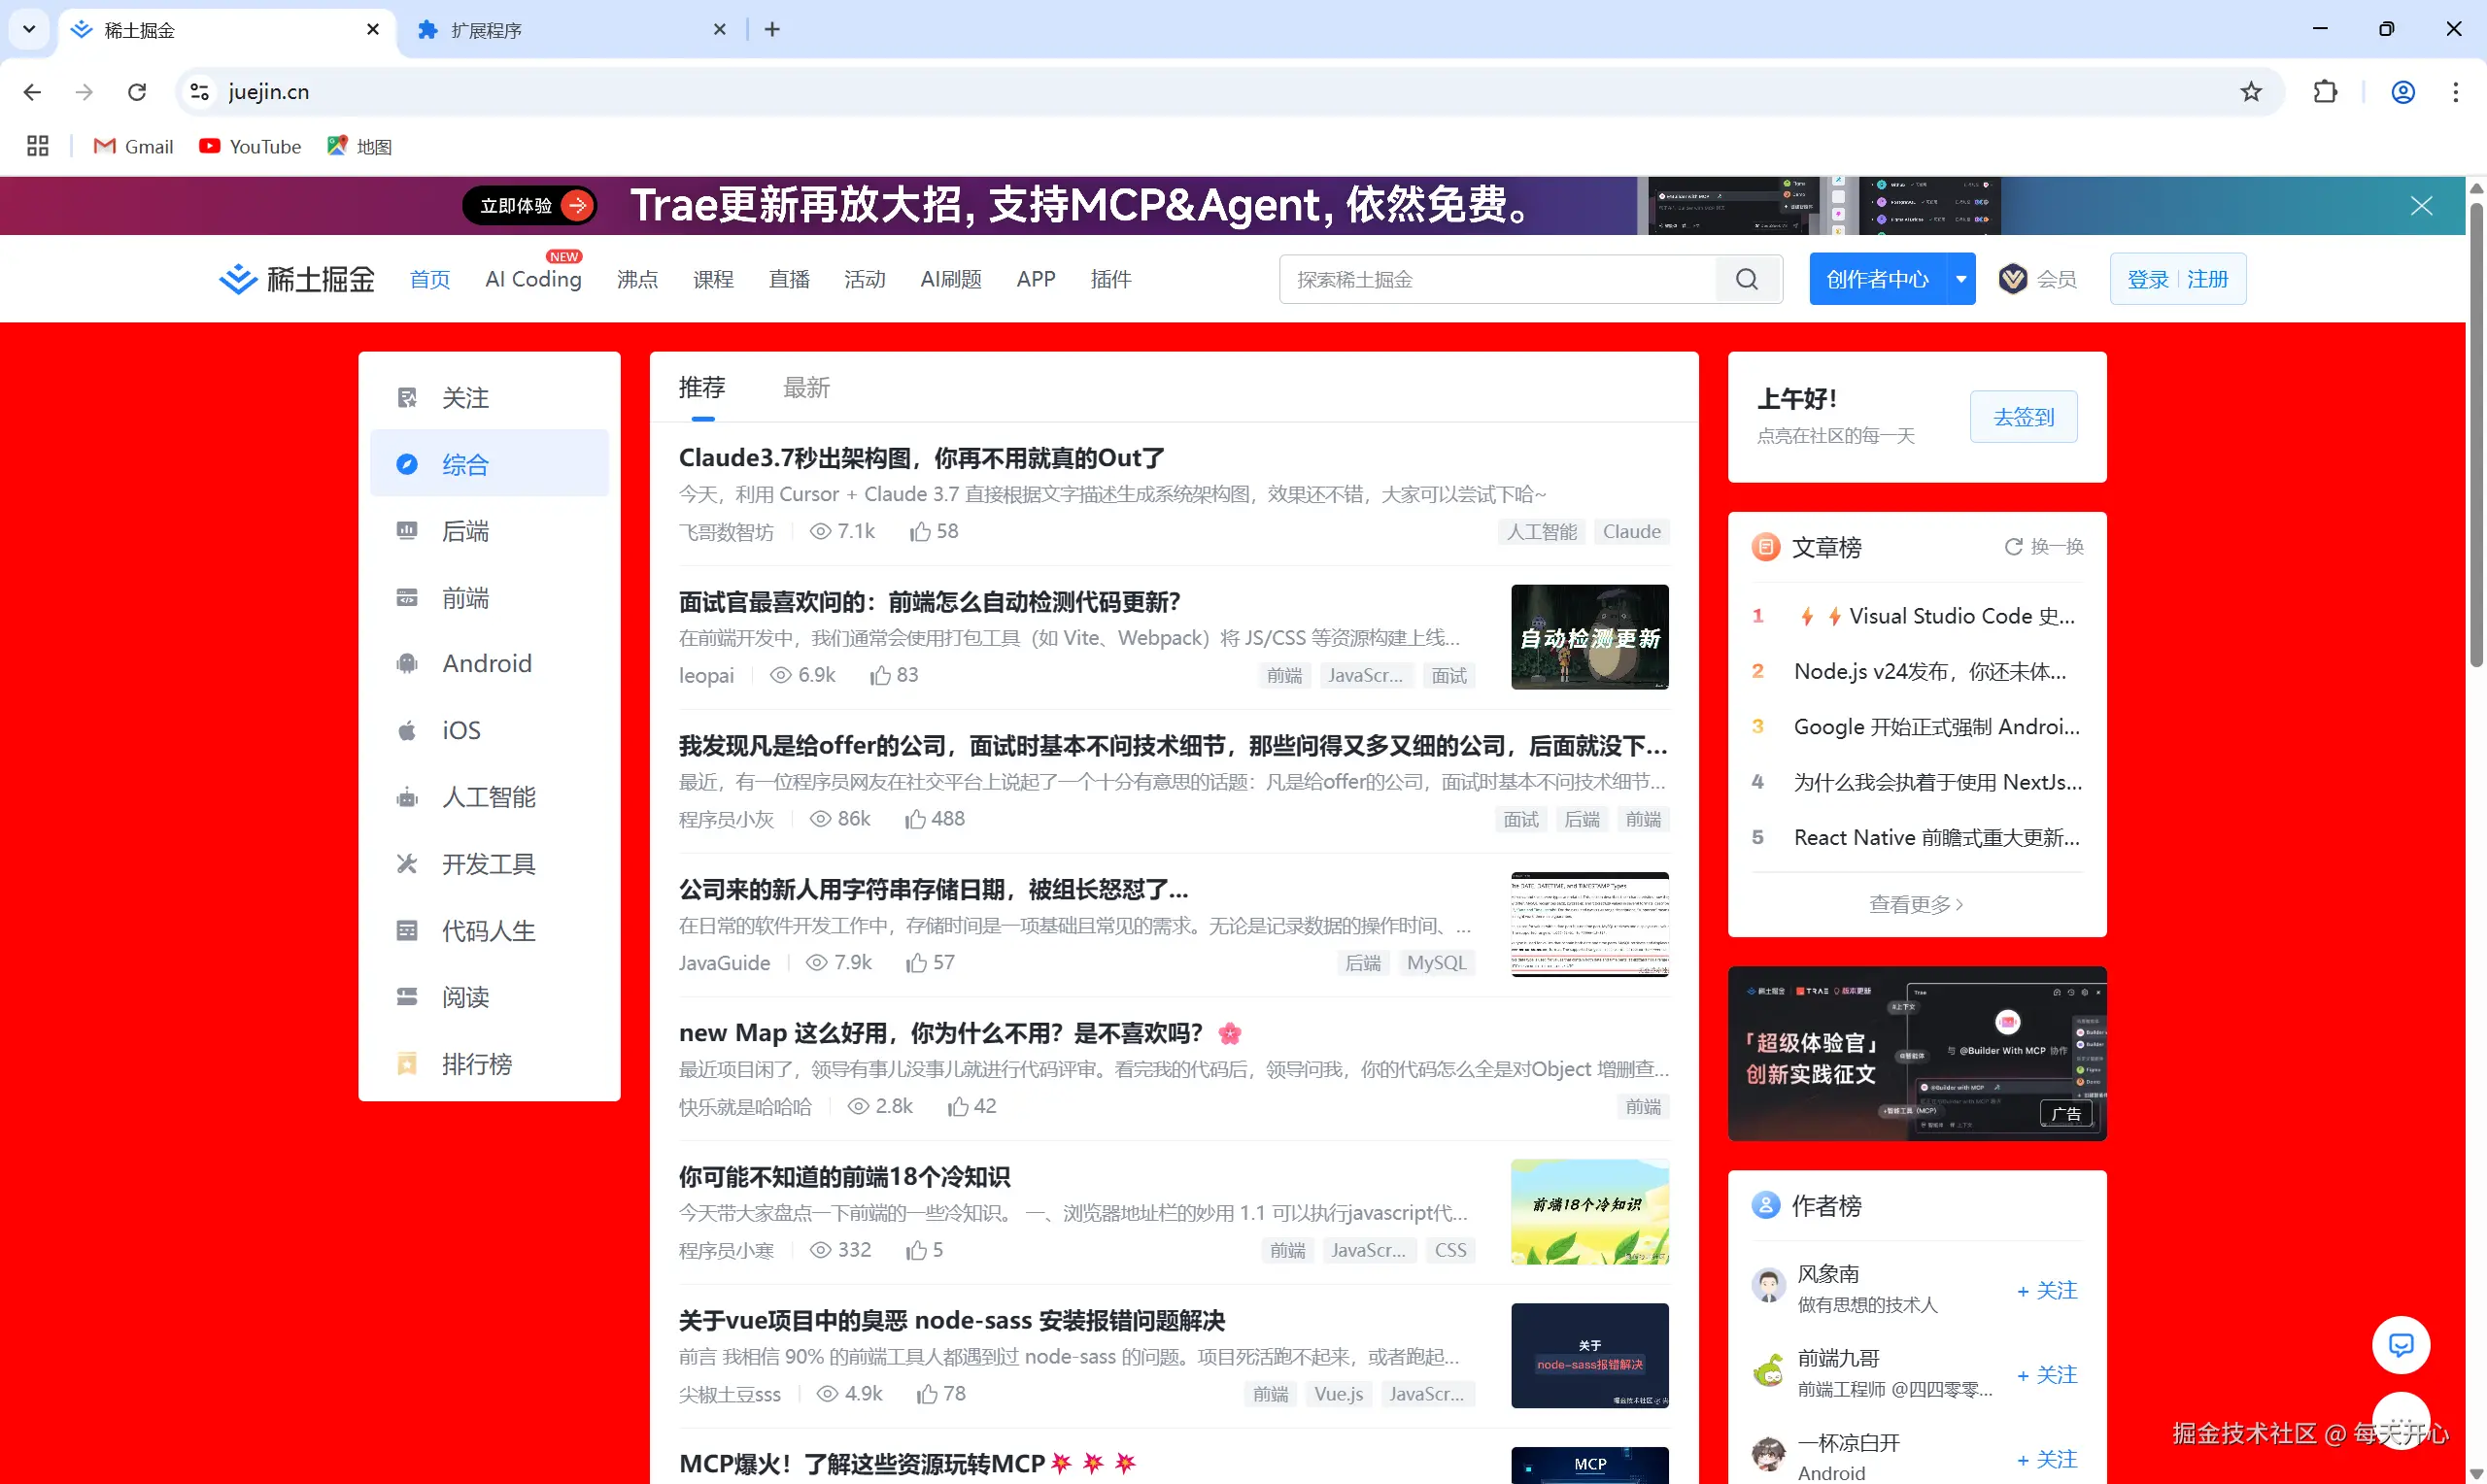Open the 沸点 navigation menu item
The height and width of the screenshot is (1484, 2487).
[x=636, y=279]
